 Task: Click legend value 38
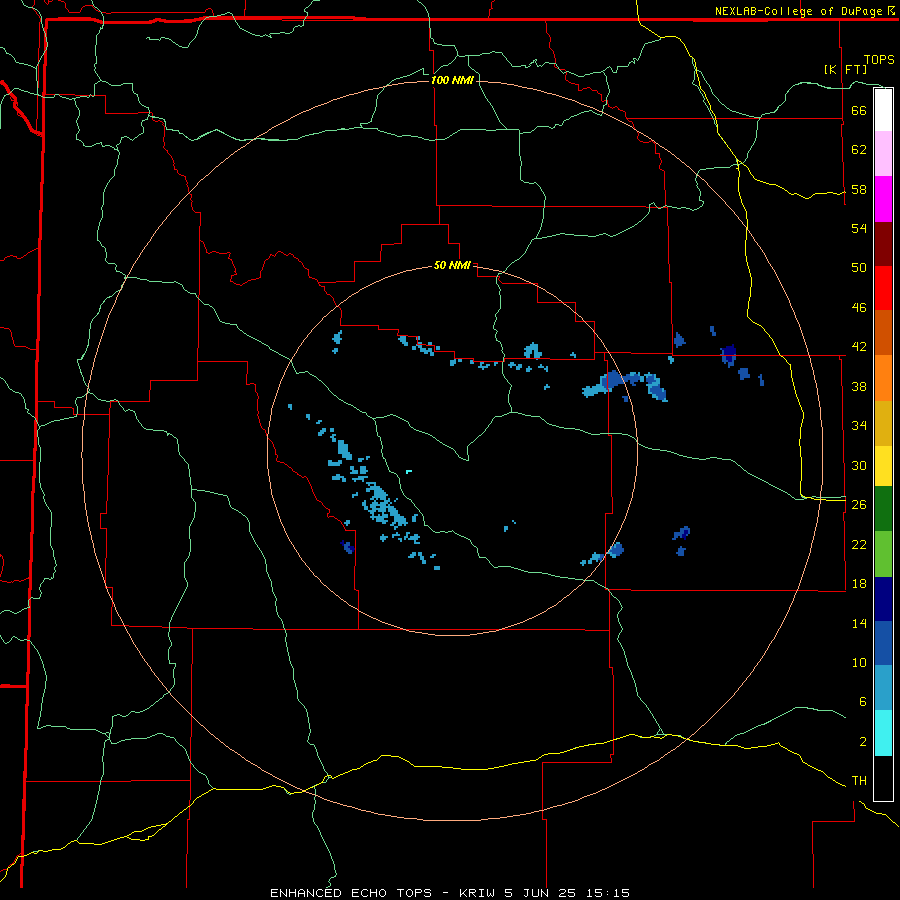[x=859, y=386]
